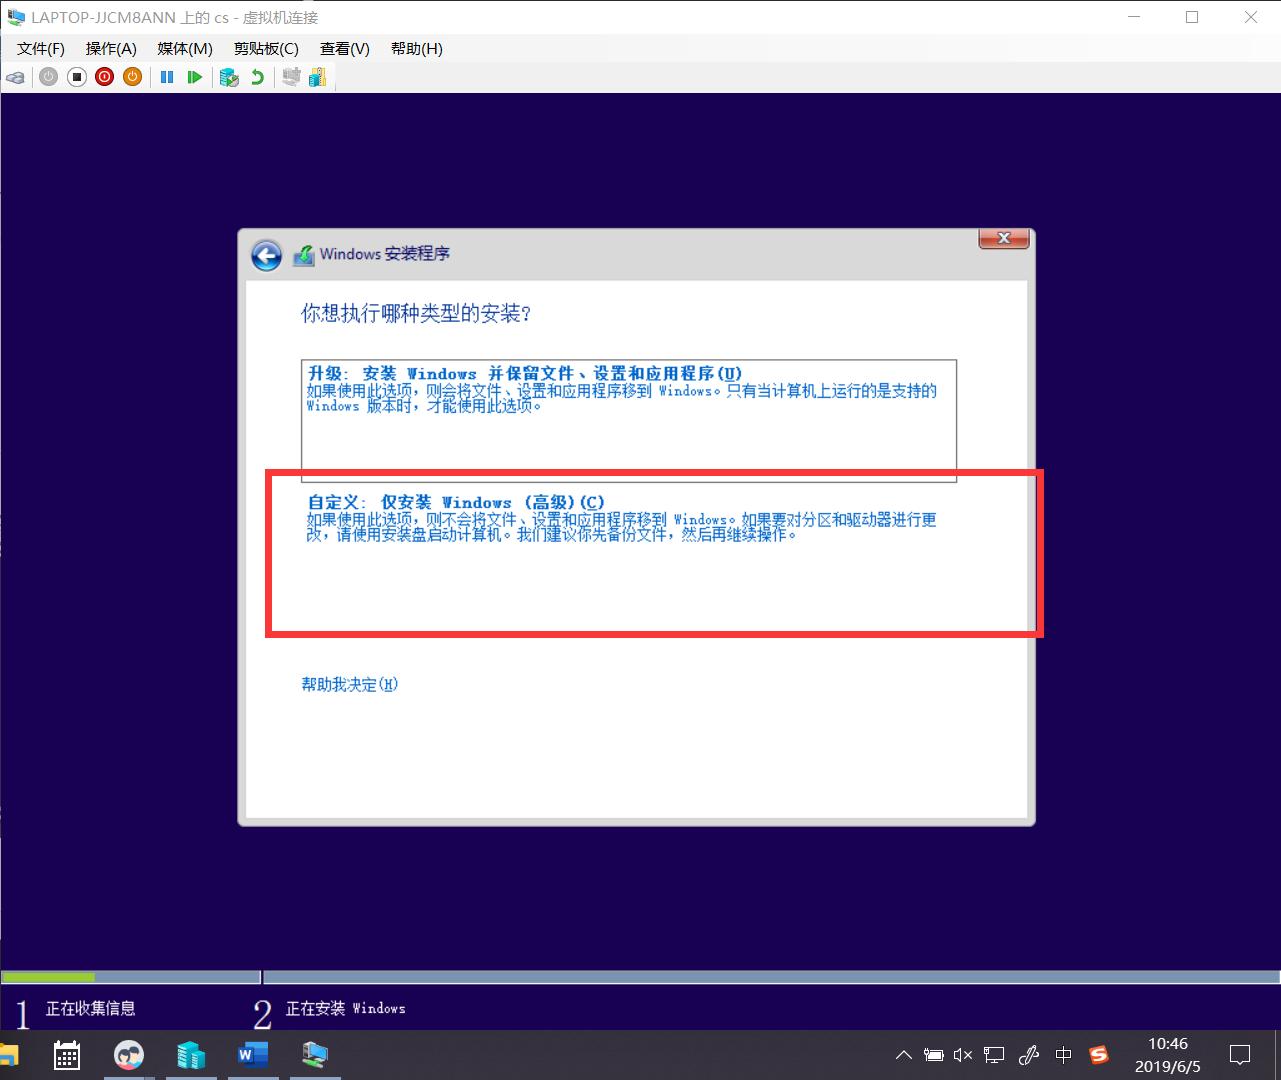Toggle the 中 input language indicator
The height and width of the screenshot is (1080, 1281).
[x=1064, y=1055]
